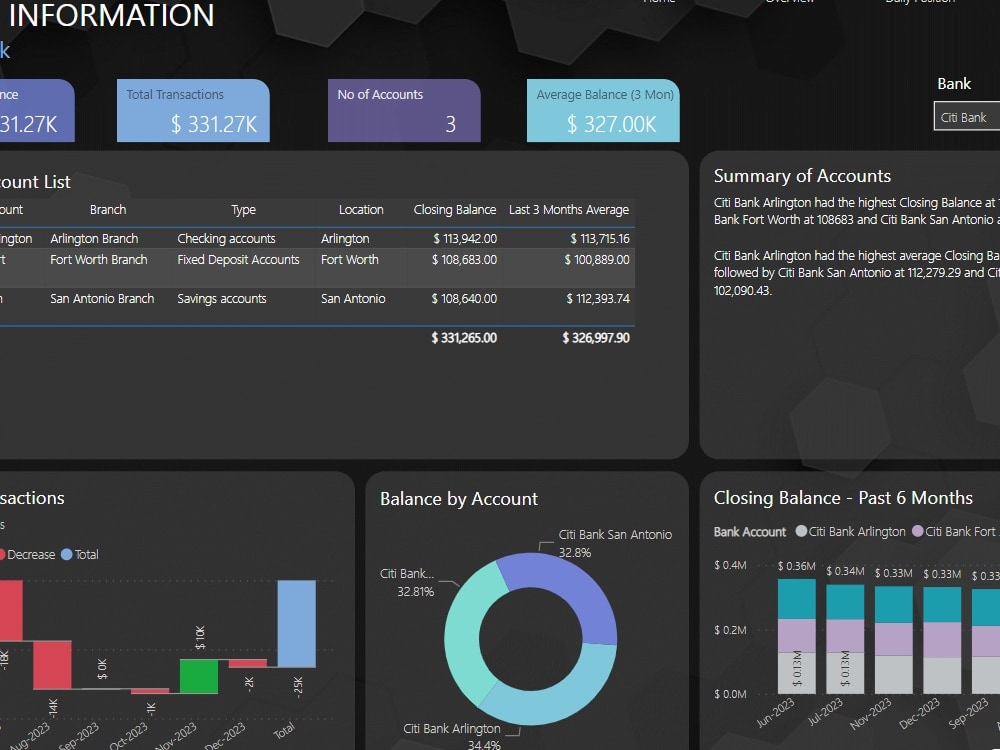Select the Fort Worth Branch cell
This screenshot has height=750, width=1000.
99,260
